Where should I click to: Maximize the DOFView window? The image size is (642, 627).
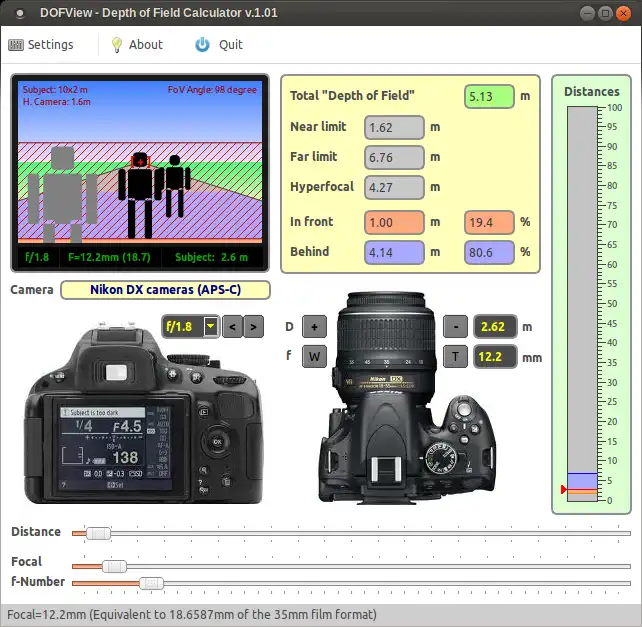(x=605, y=13)
